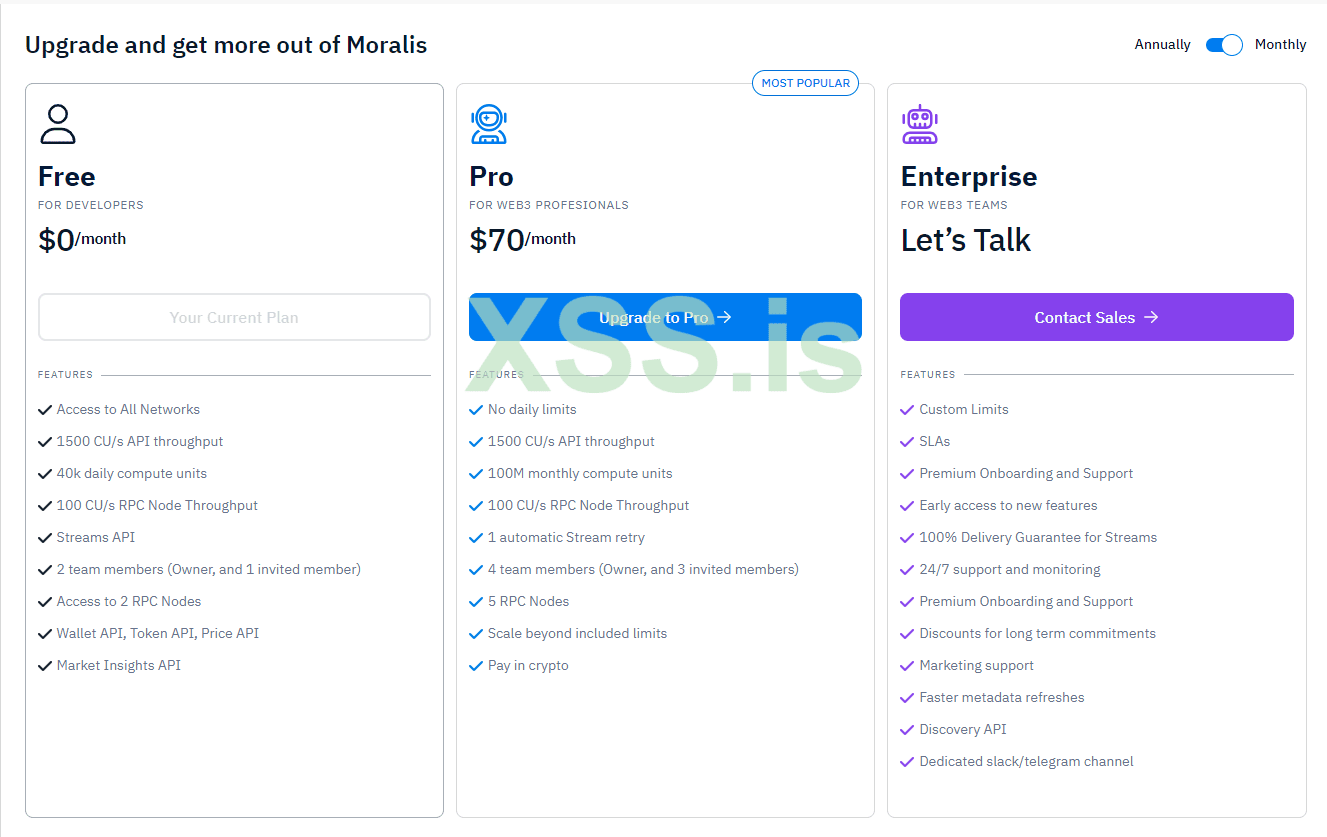The height and width of the screenshot is (837, 1327).
Task: Click the $70/month price text
Action: click(x=522, y=240)
